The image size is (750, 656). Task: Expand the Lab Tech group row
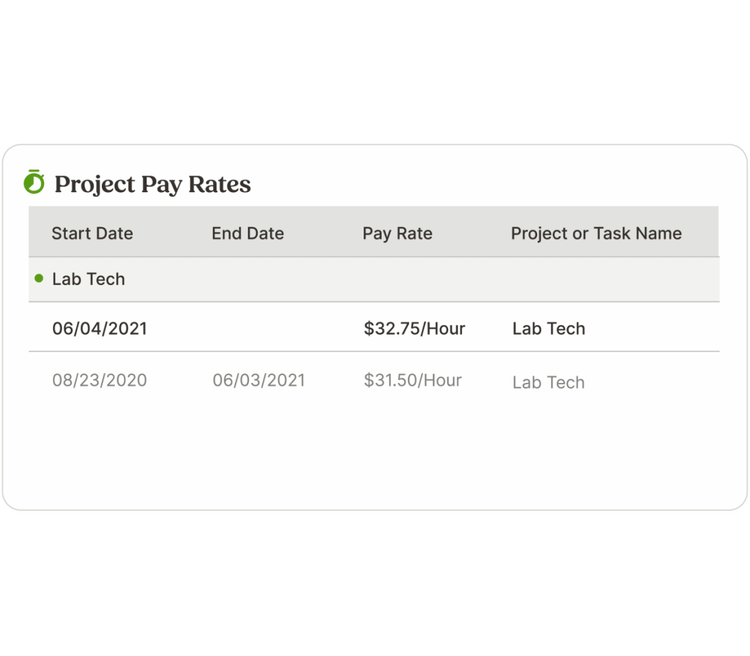[x=374, y=279]
